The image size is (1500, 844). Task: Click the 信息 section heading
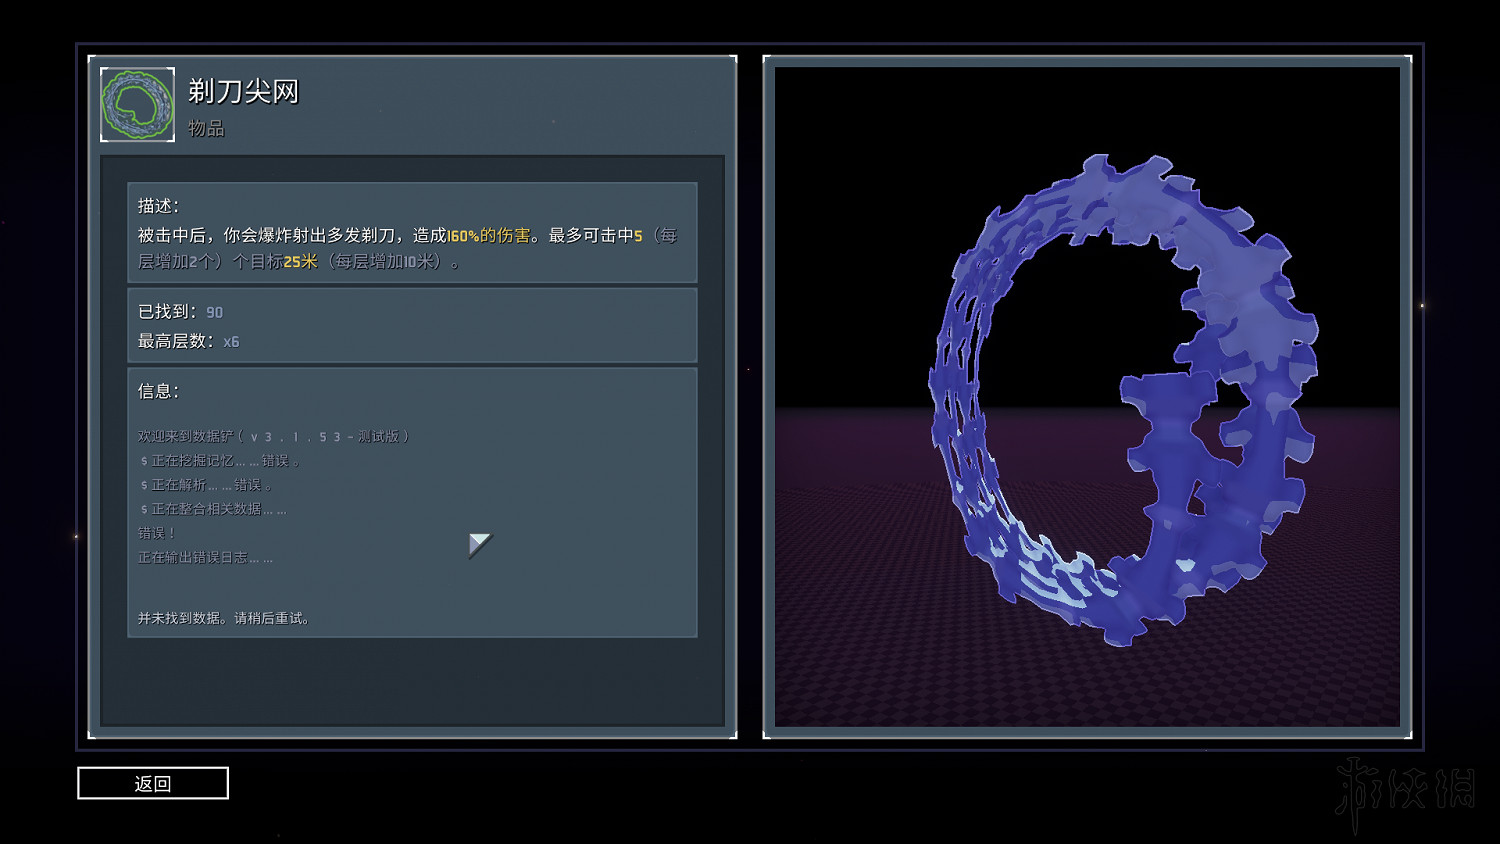point(158,391)
